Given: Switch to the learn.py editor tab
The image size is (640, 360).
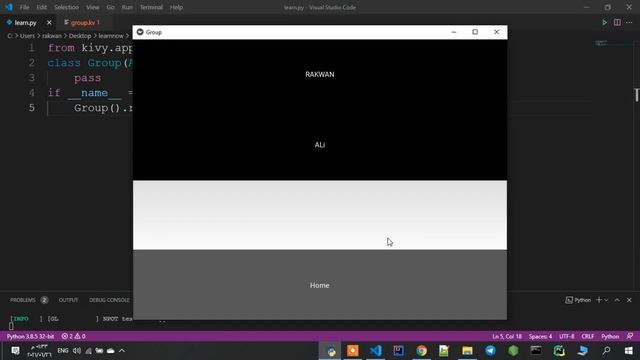Looking at the screenshot, I should (x=25, y=23).
